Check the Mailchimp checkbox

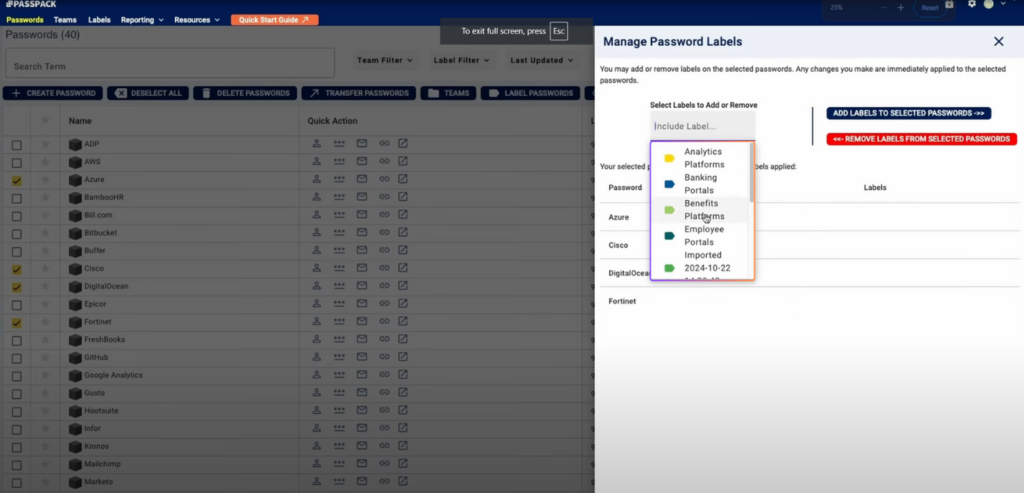[17, 465]
